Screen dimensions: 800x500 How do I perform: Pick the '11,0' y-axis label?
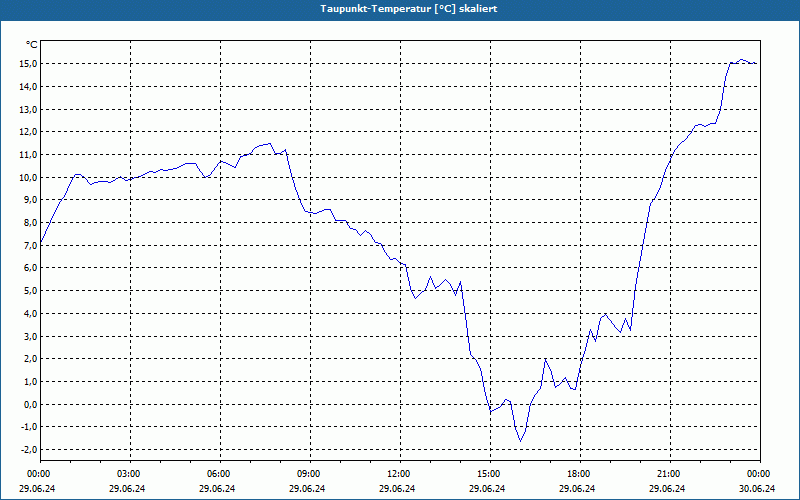[x=28, y=155]
